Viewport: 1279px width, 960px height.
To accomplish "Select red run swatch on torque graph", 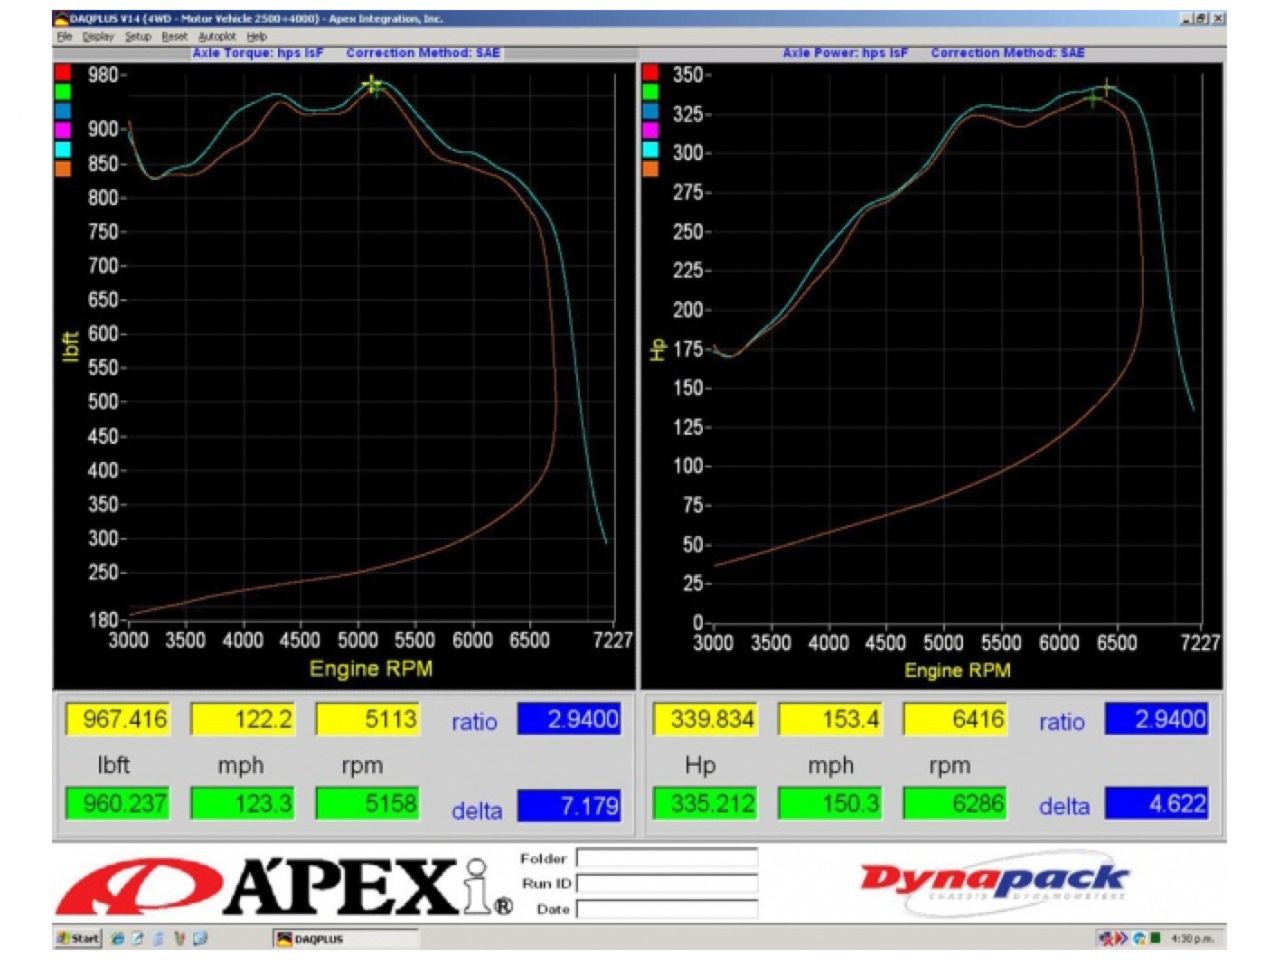I will tap(63, 73).
